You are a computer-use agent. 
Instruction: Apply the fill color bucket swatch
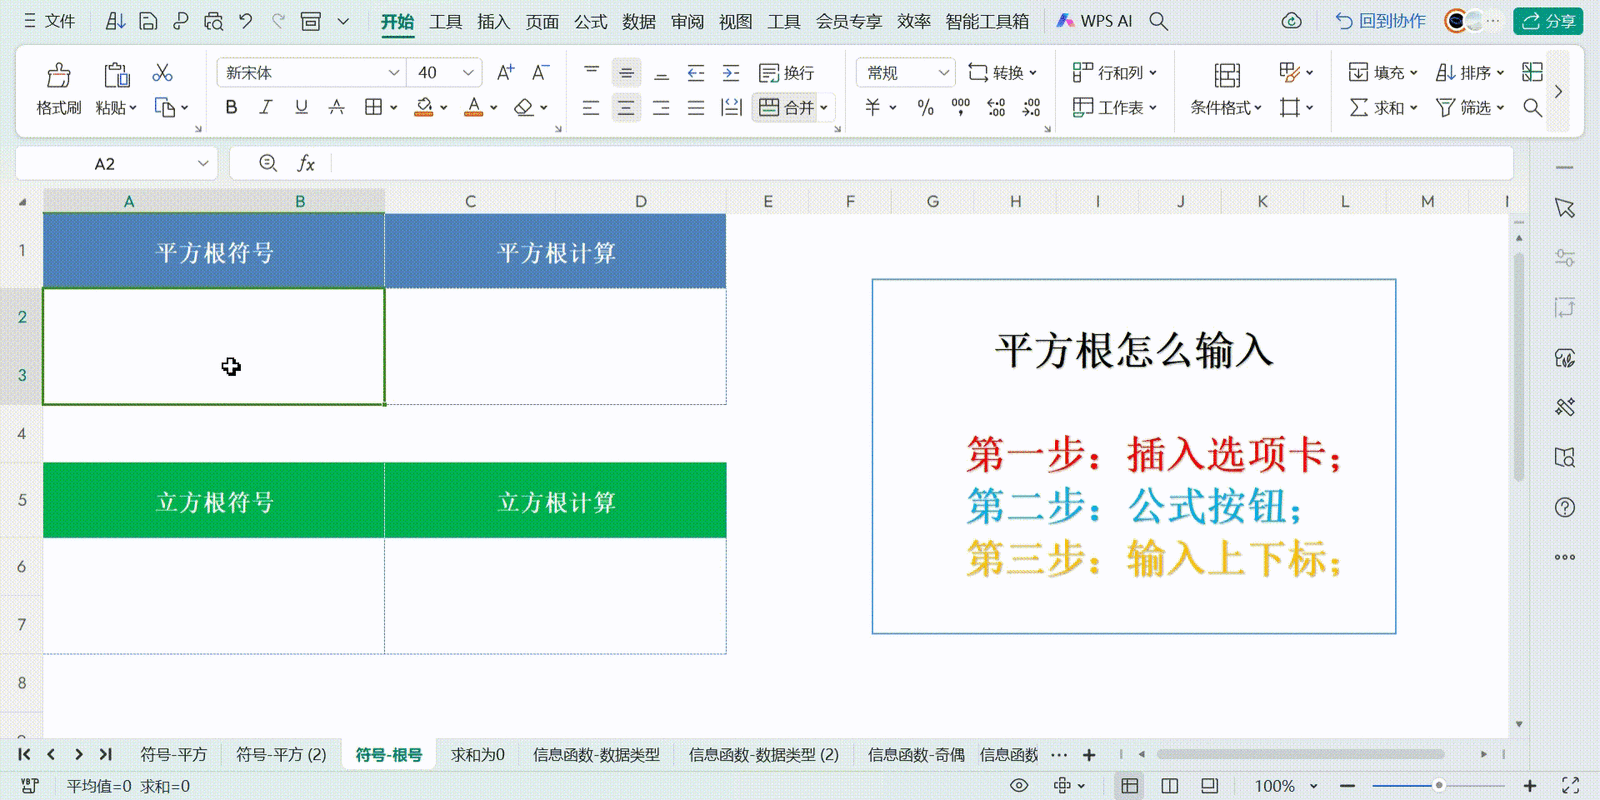point(424,107)
